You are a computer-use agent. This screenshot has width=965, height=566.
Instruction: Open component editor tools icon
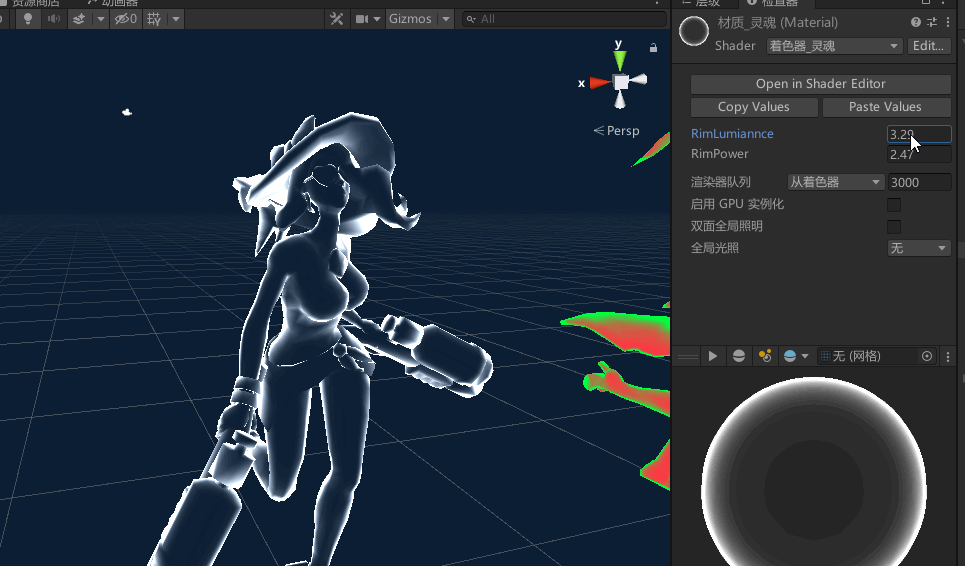[337, 19]
